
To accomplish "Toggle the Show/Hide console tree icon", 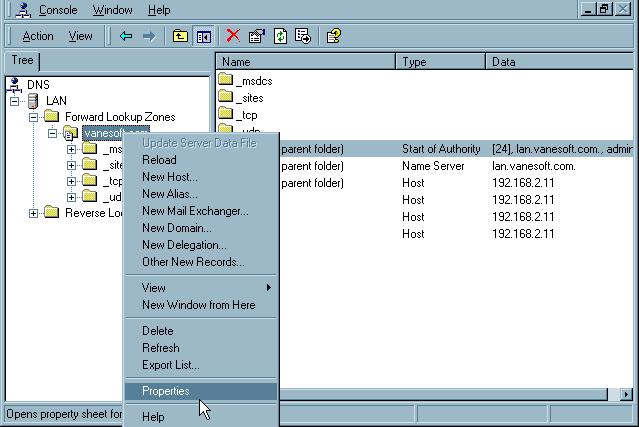I will [x=203, y=37].
